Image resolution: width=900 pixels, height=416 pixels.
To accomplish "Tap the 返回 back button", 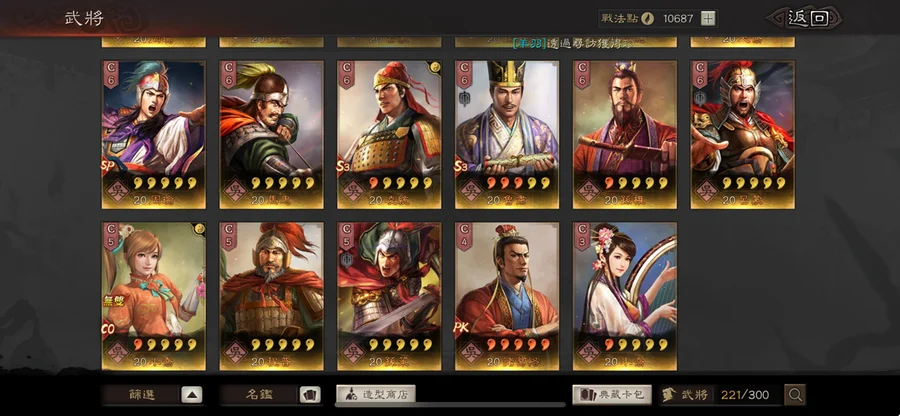I will [808, 18].
